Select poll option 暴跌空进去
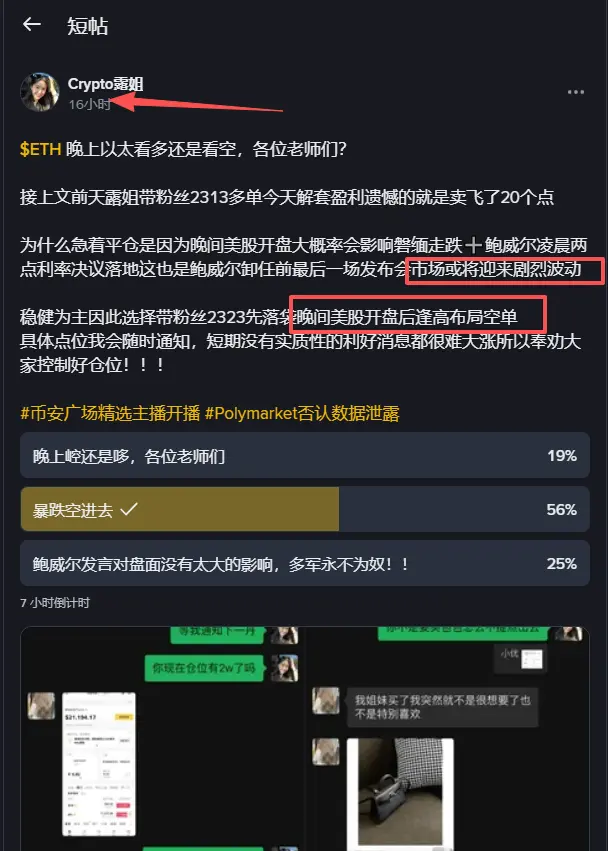The height and width of the screenshot is (851, 608). pos(305,509)
